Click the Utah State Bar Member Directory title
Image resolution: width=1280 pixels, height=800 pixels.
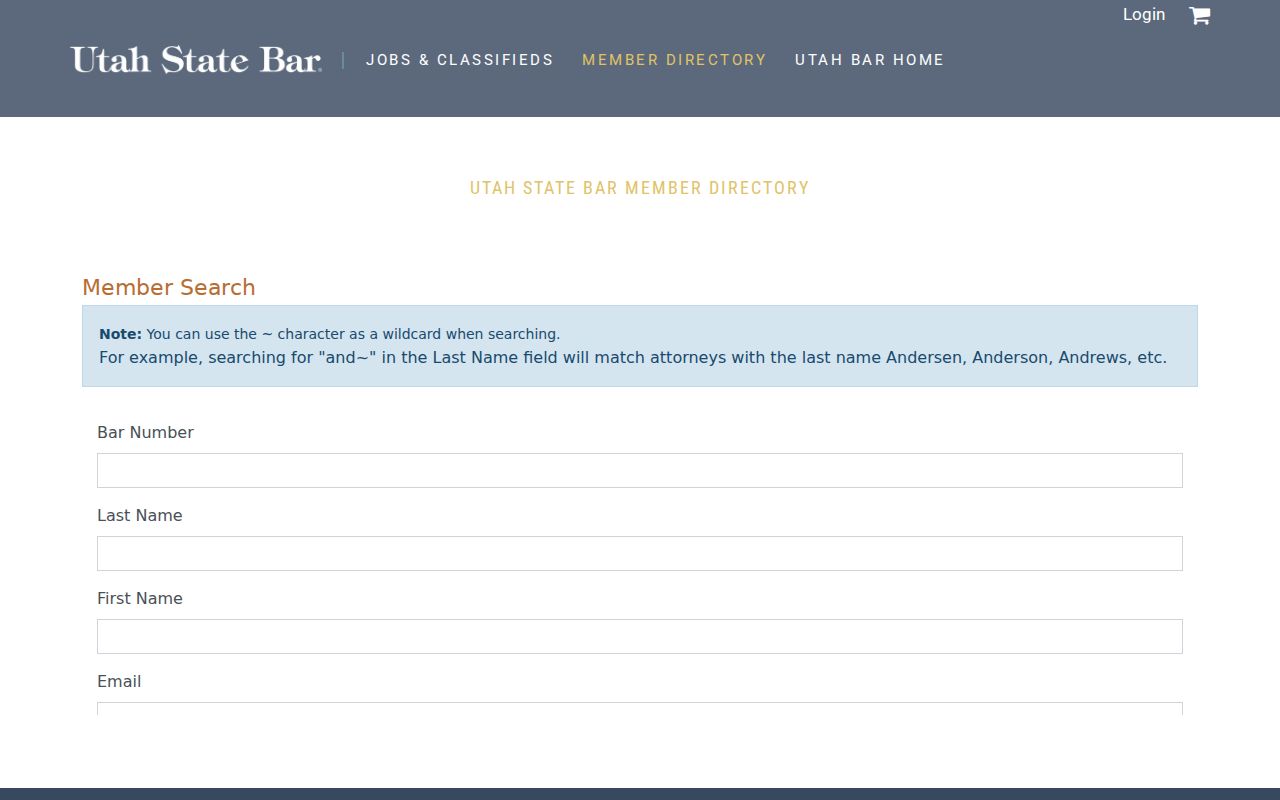click(x=640, y=188)
